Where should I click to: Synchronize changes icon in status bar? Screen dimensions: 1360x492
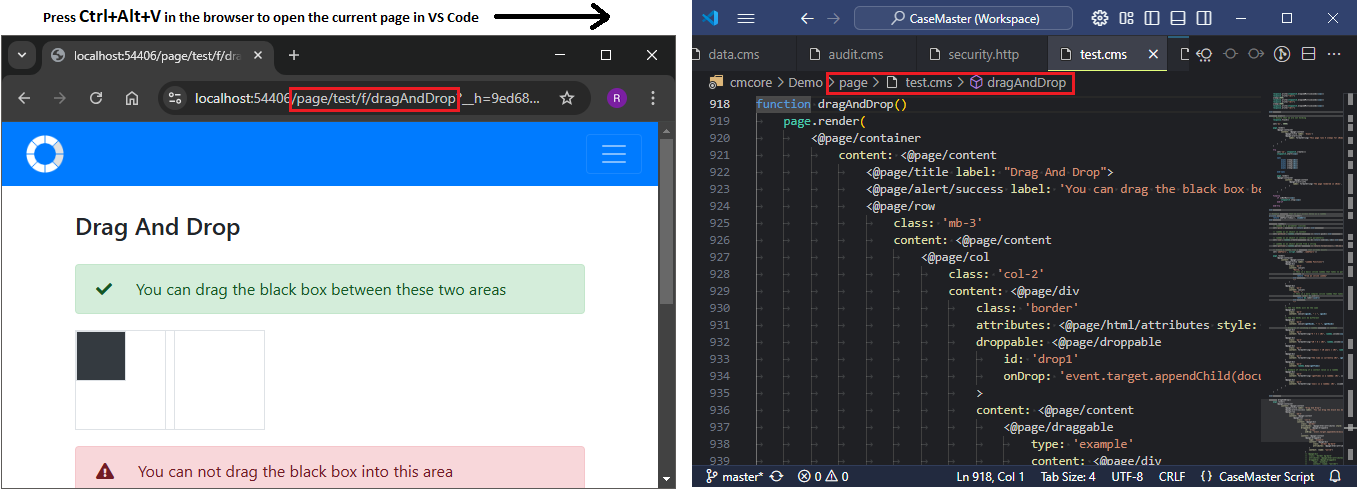(x=777, y=476)
